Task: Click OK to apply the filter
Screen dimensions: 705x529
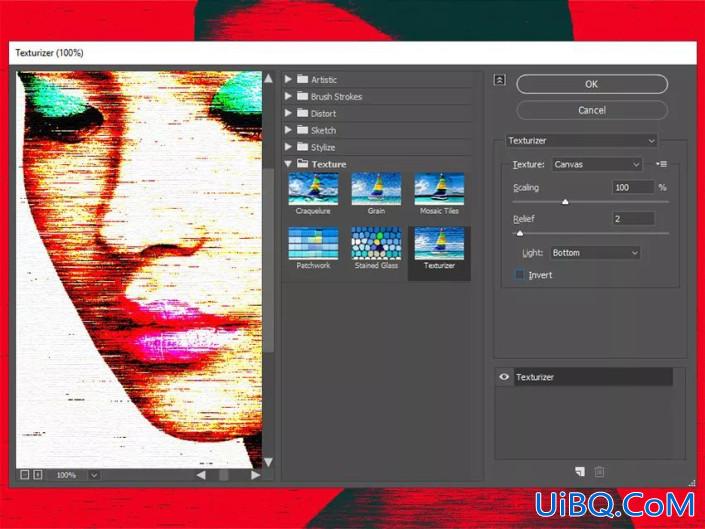Action: (x=592, y=84)
